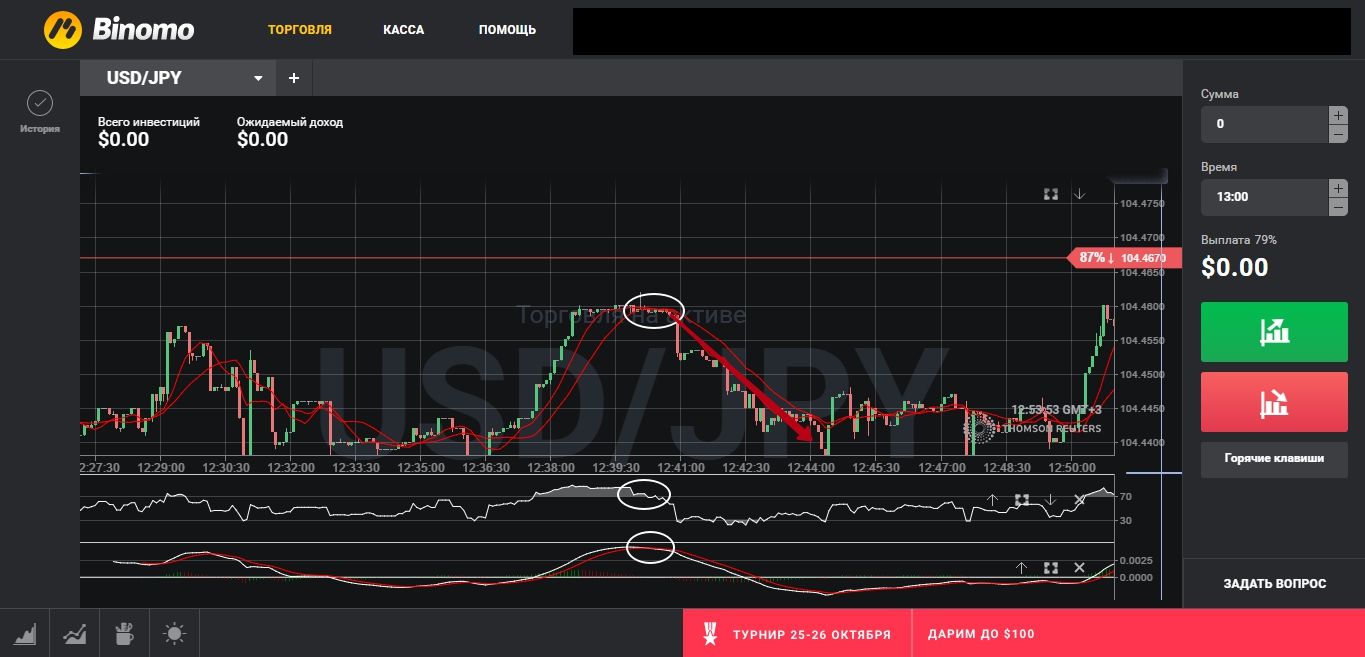Decrease Время with minus stepper

(x=1338, y=207)
